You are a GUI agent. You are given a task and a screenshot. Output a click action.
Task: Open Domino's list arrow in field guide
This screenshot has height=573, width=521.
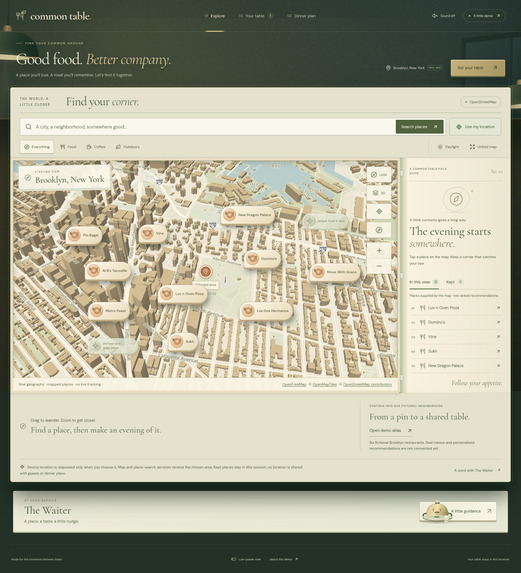click(498, 322)
